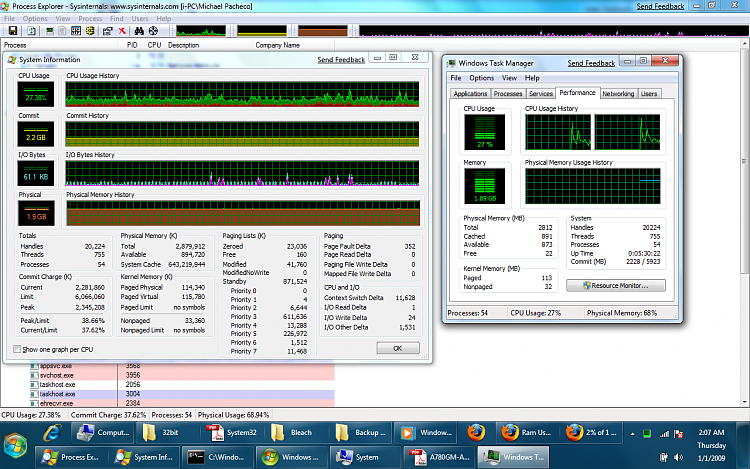
Task: Switch to the Networking tab
Action: point(618,94)
